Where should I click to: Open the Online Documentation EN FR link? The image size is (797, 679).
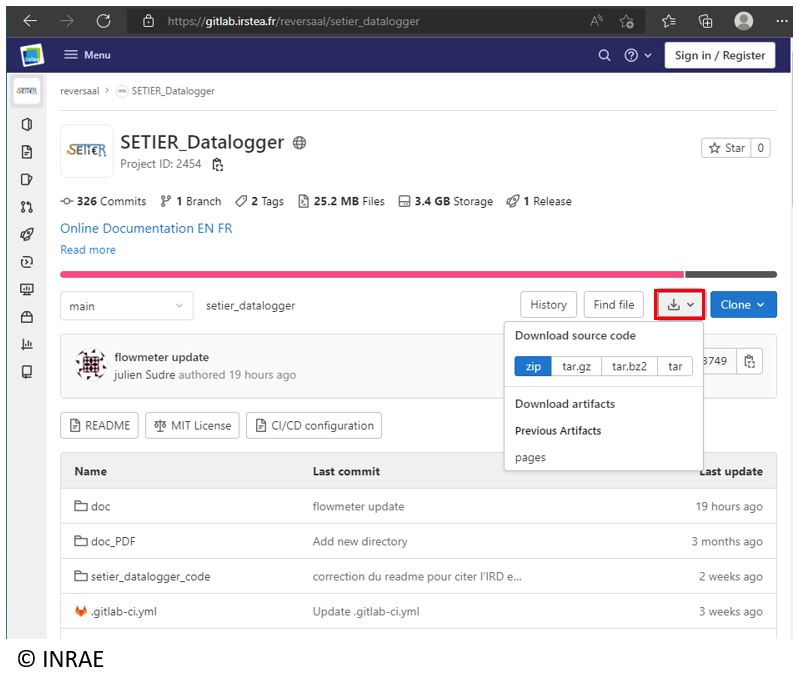146,228
